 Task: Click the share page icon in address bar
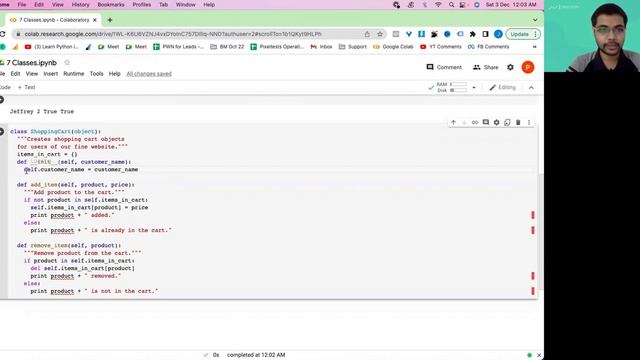point(367,34)
